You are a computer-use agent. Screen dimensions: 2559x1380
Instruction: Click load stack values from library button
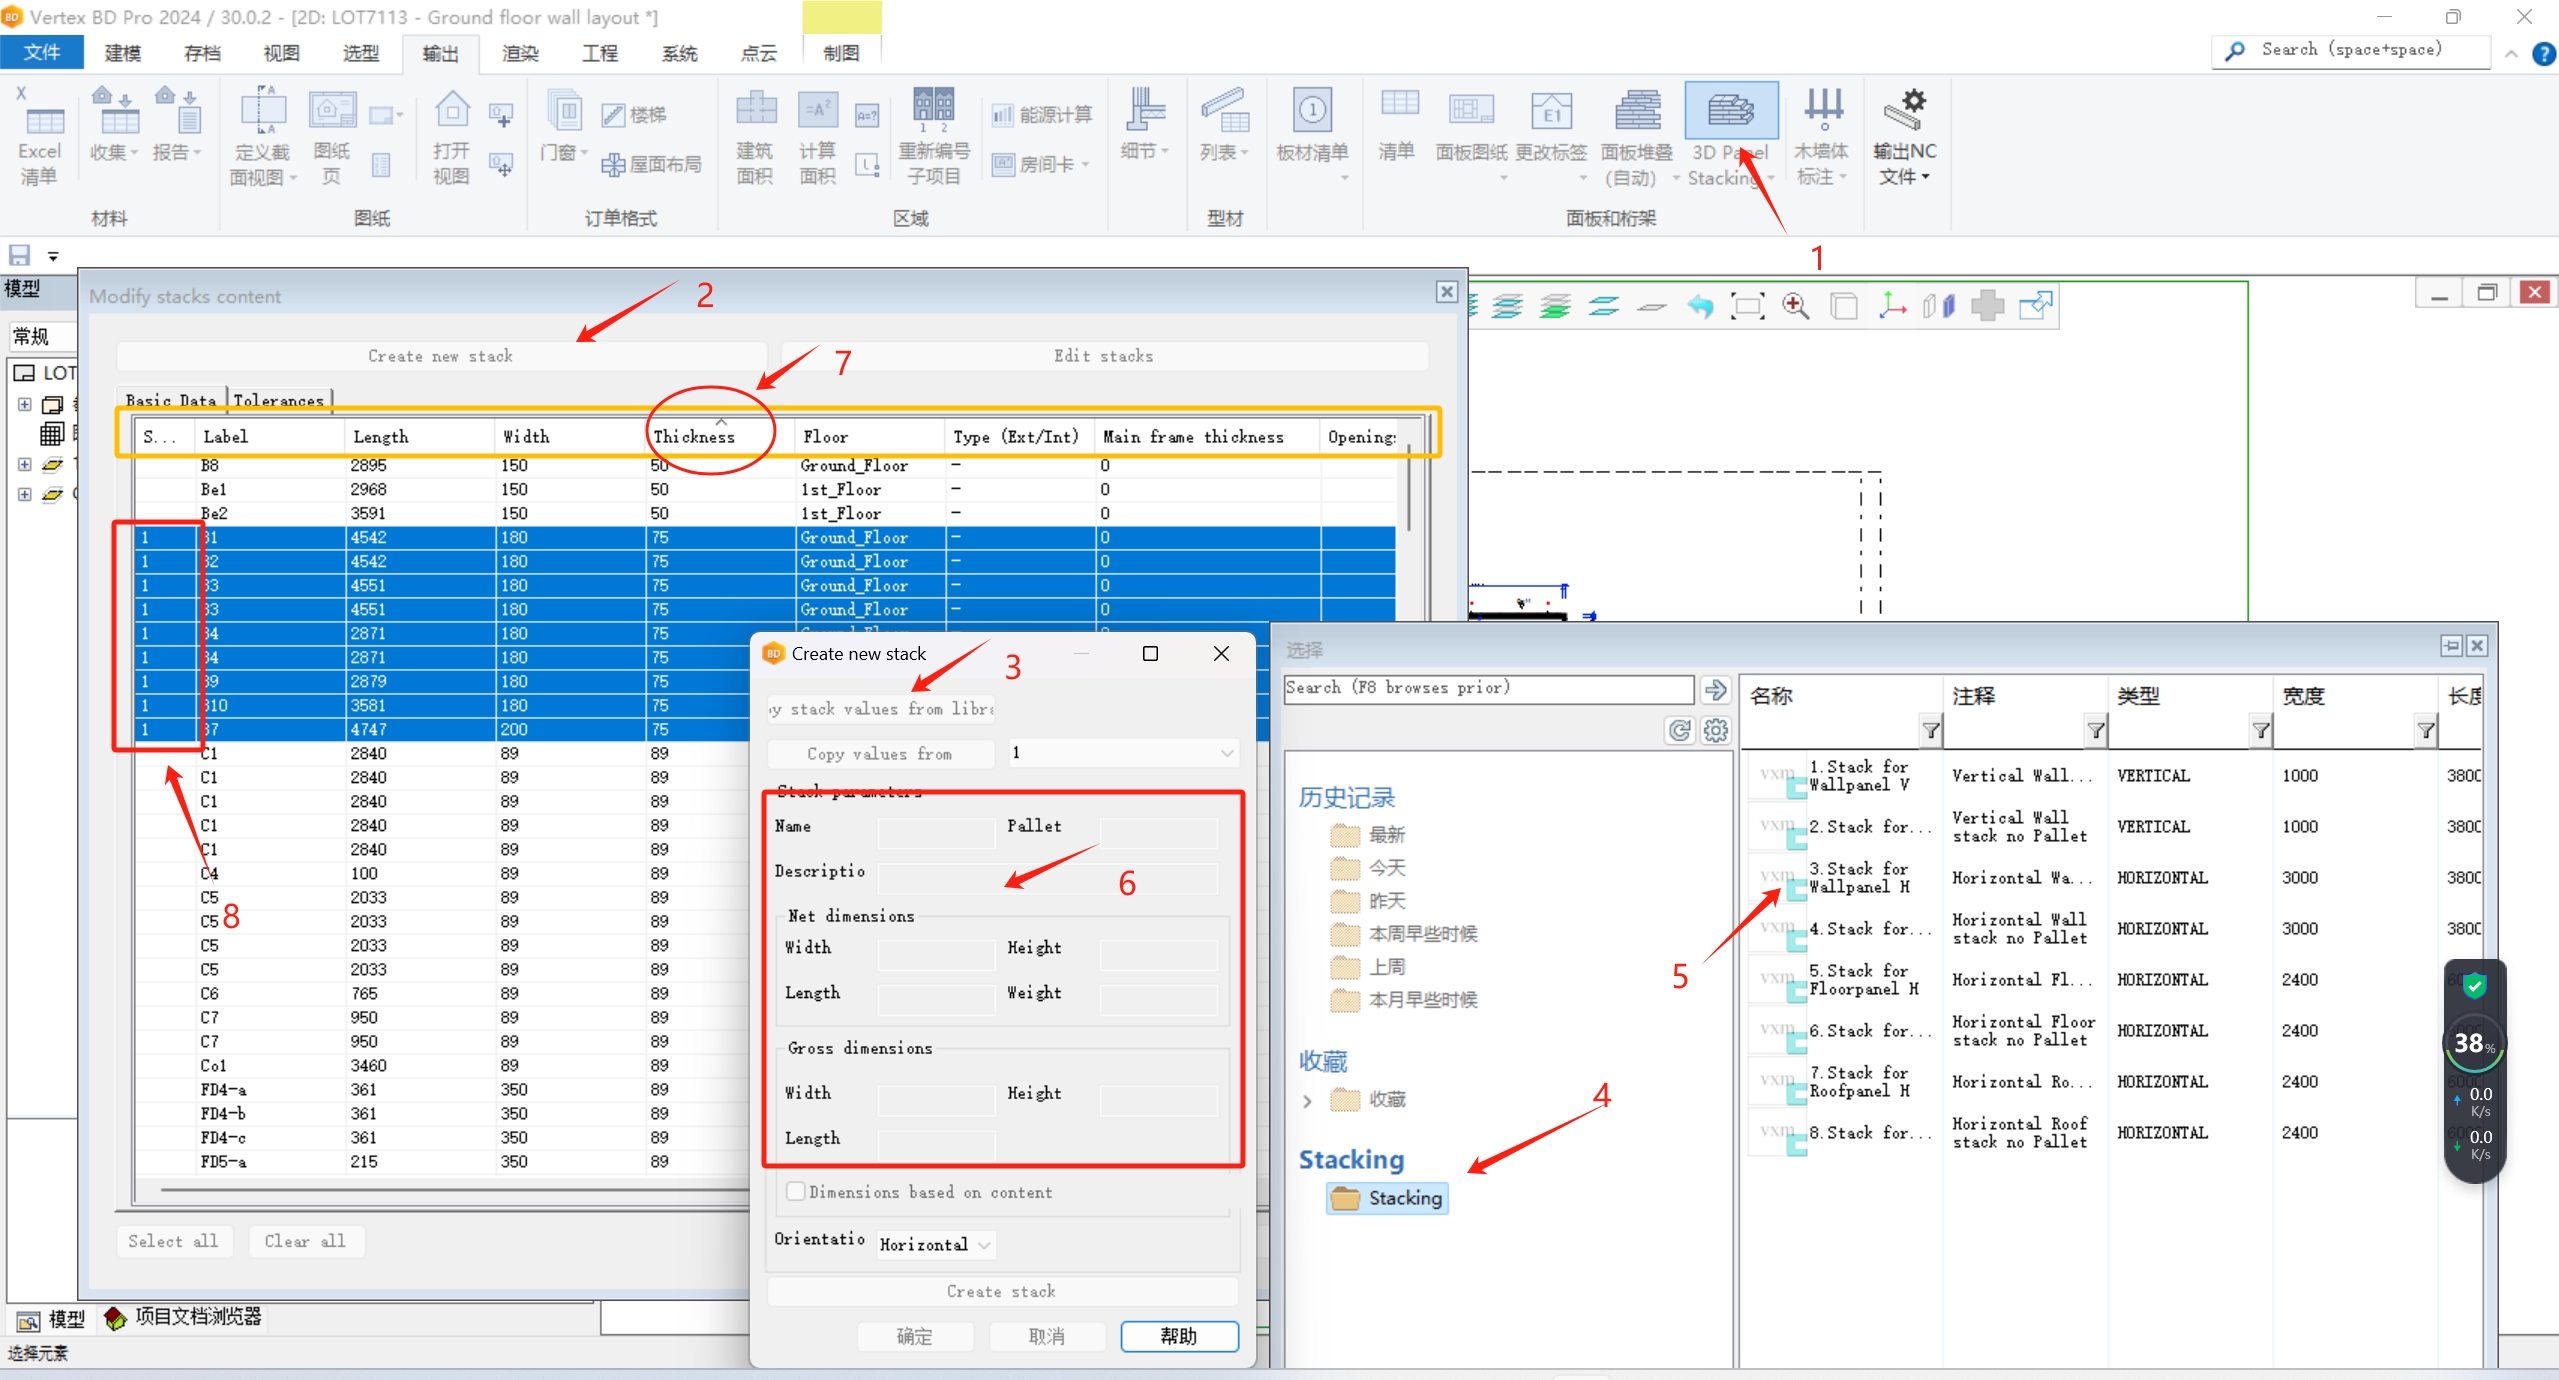click(881, 709)
